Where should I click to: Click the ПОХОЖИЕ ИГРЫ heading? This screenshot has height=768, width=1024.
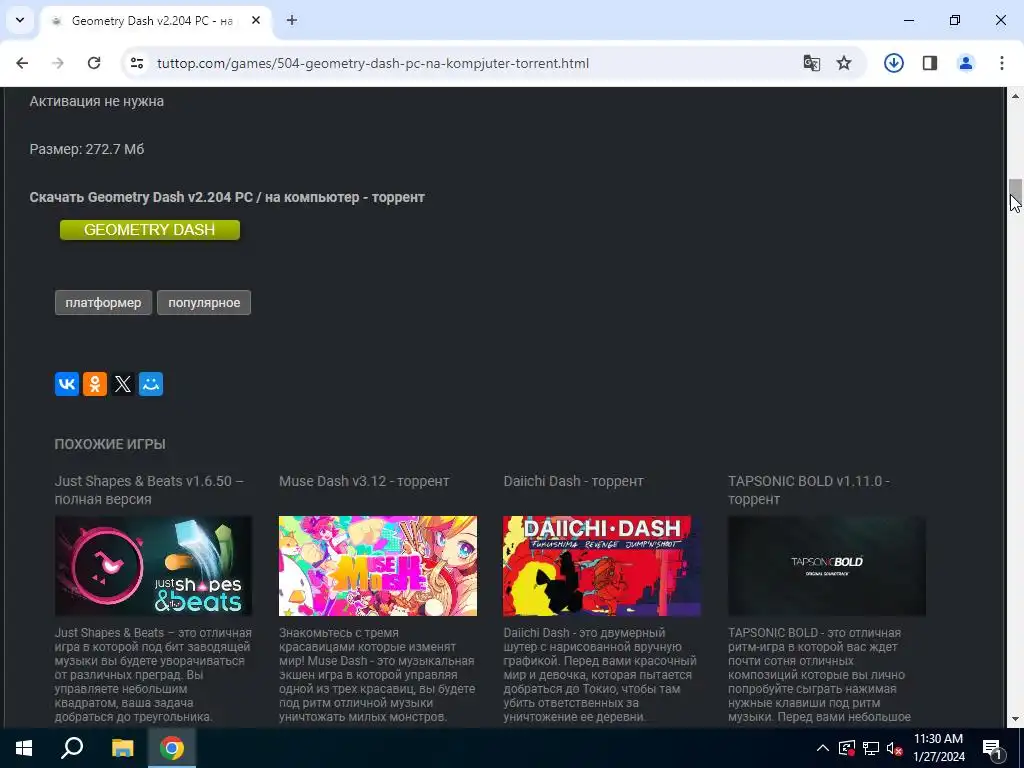110,444
